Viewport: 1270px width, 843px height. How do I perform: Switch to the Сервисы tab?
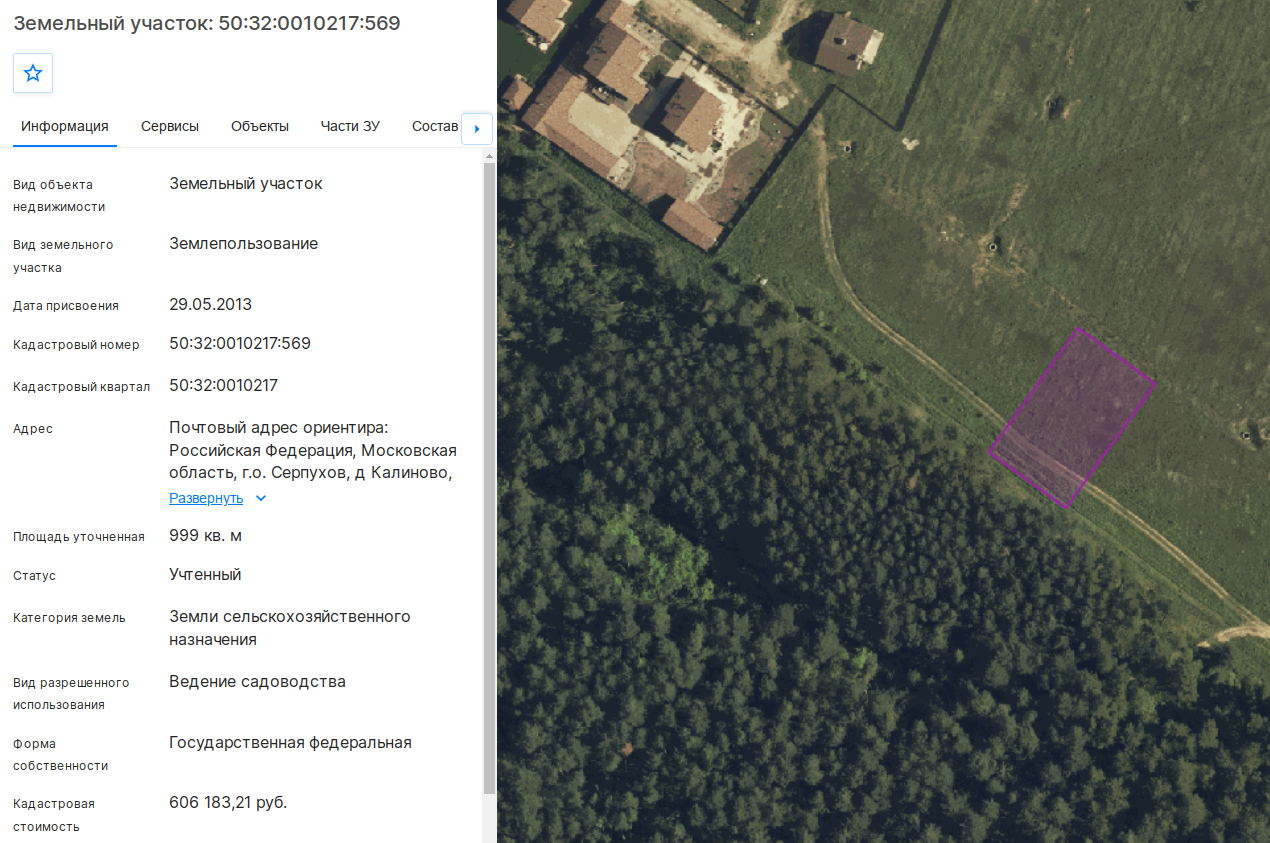(170, 126)
